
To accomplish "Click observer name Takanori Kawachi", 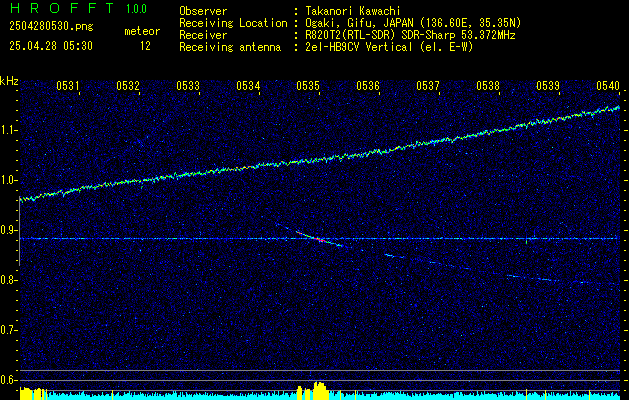I will pos(354,12).
